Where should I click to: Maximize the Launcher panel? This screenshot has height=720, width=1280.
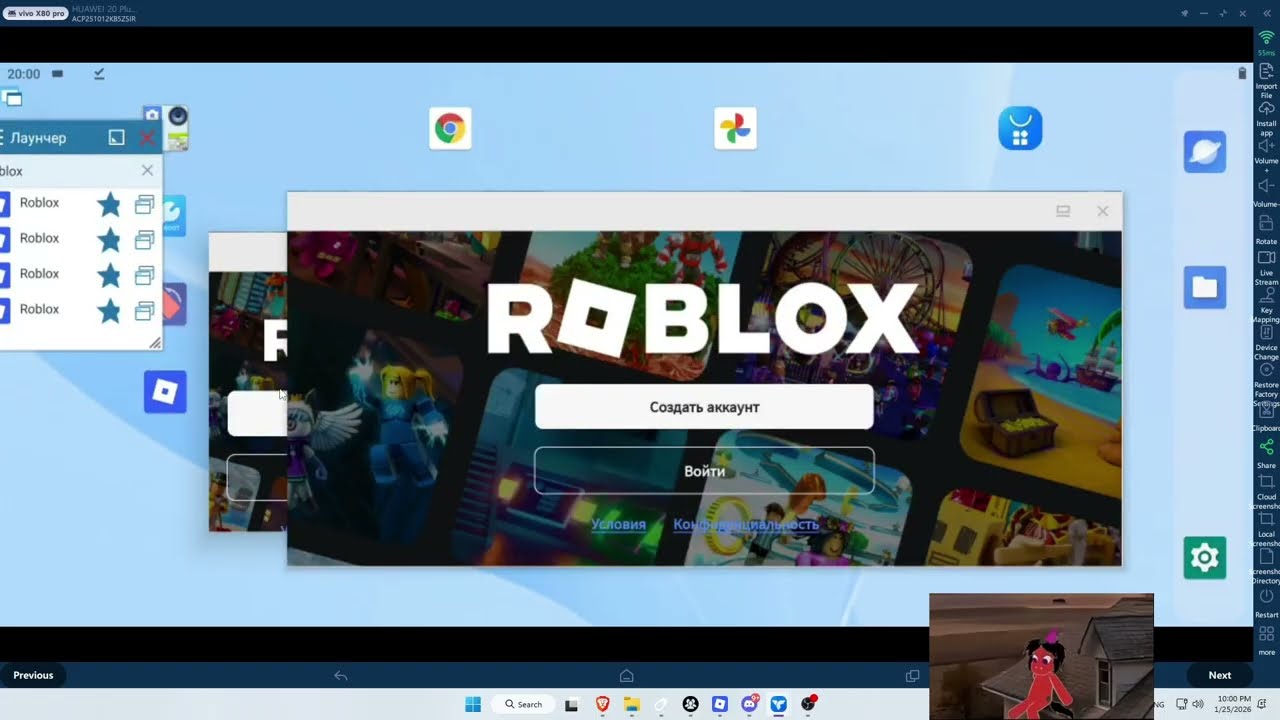coord(116,137)
